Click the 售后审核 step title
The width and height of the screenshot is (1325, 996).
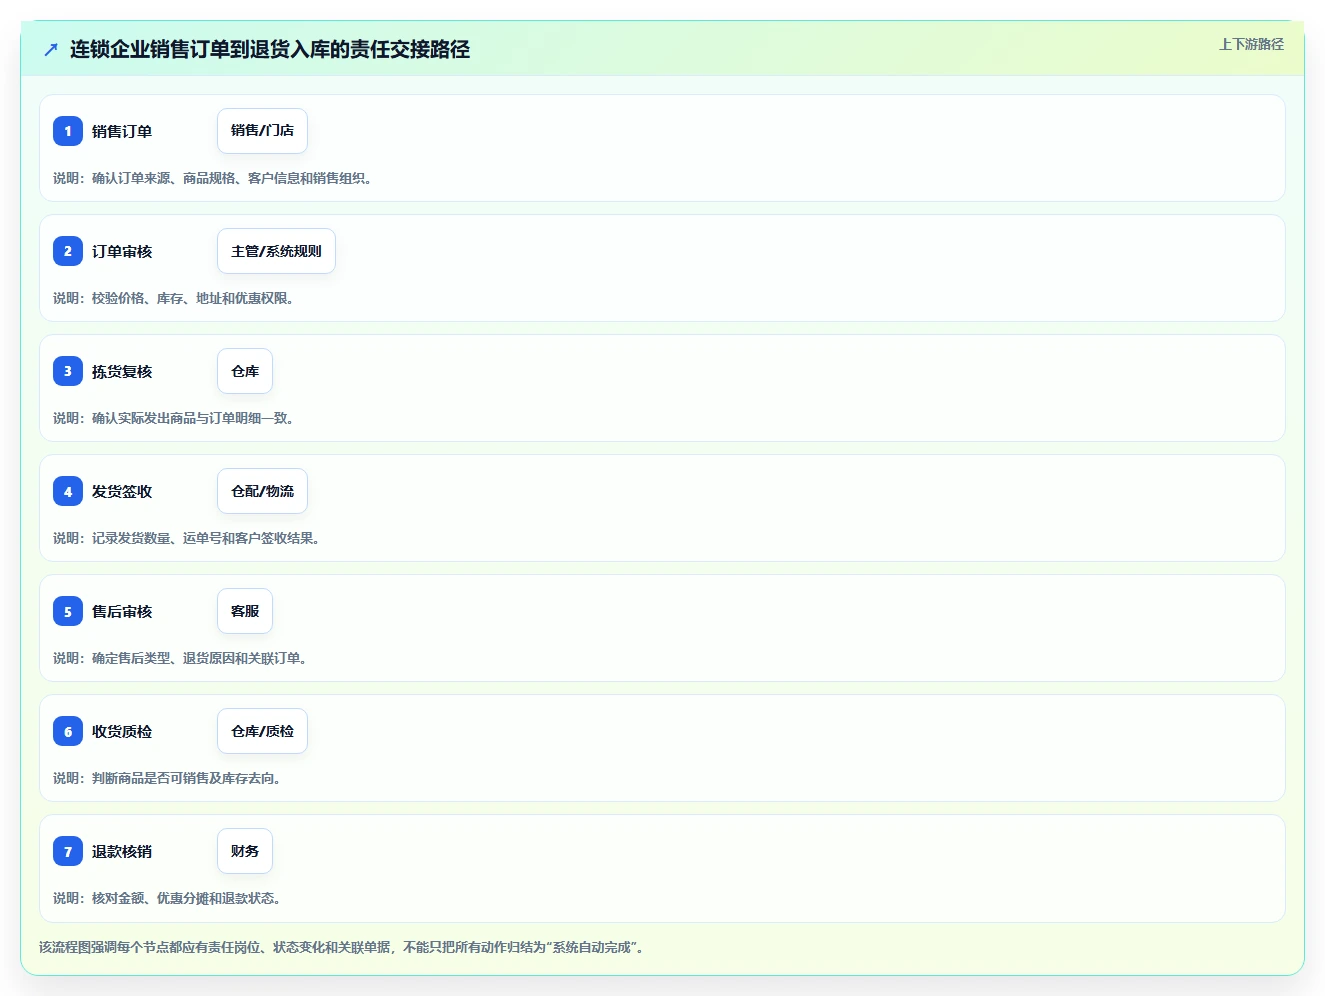pos(122,611)
